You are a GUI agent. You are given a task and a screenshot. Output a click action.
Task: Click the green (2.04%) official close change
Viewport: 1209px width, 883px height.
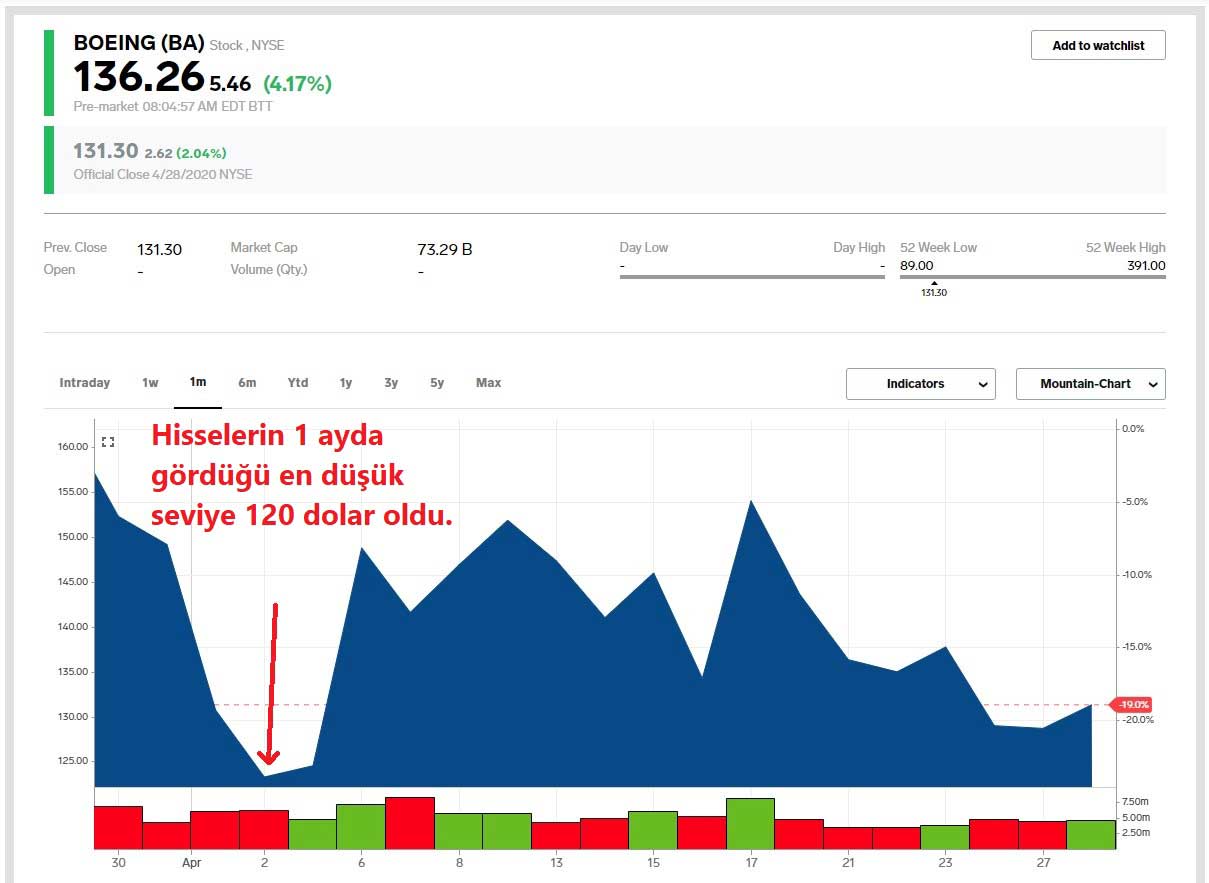pos(201,153)
